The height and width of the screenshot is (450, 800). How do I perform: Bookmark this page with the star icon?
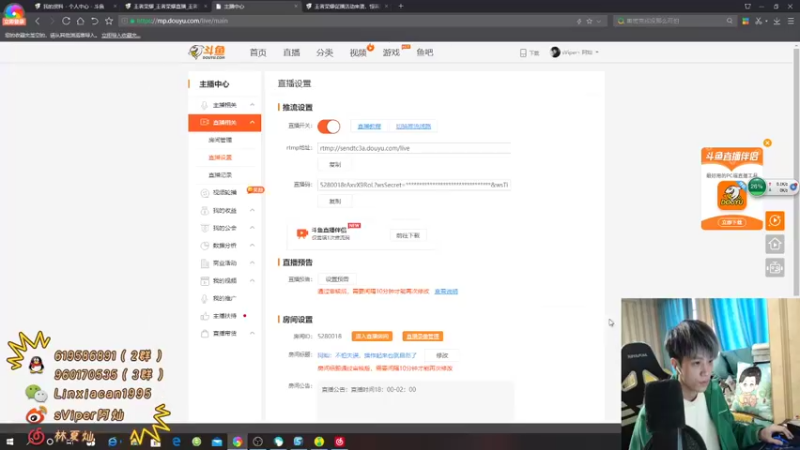[x=109, y=21]
